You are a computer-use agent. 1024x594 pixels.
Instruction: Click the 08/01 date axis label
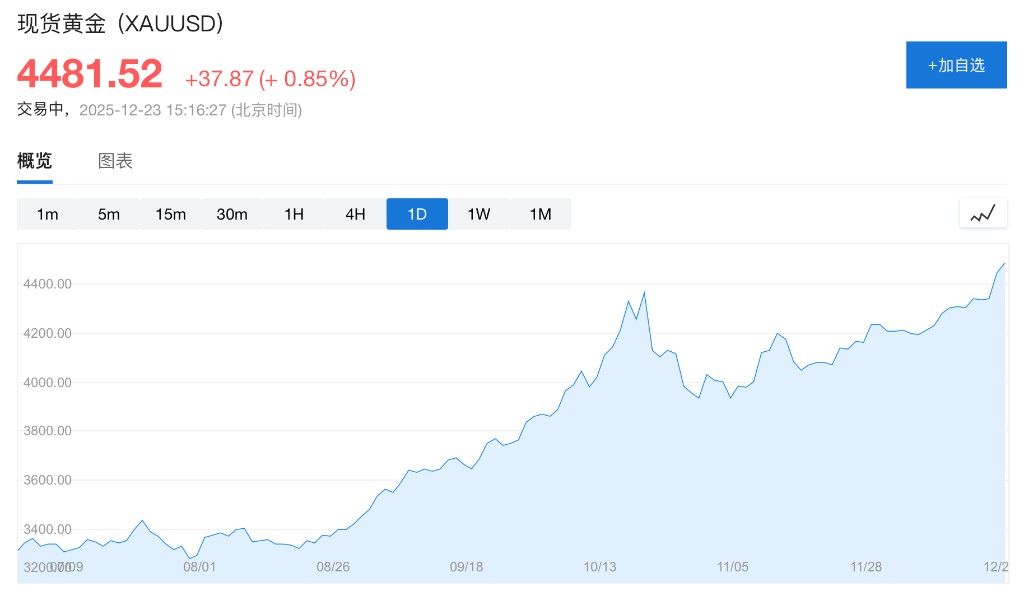click(200, 566)
